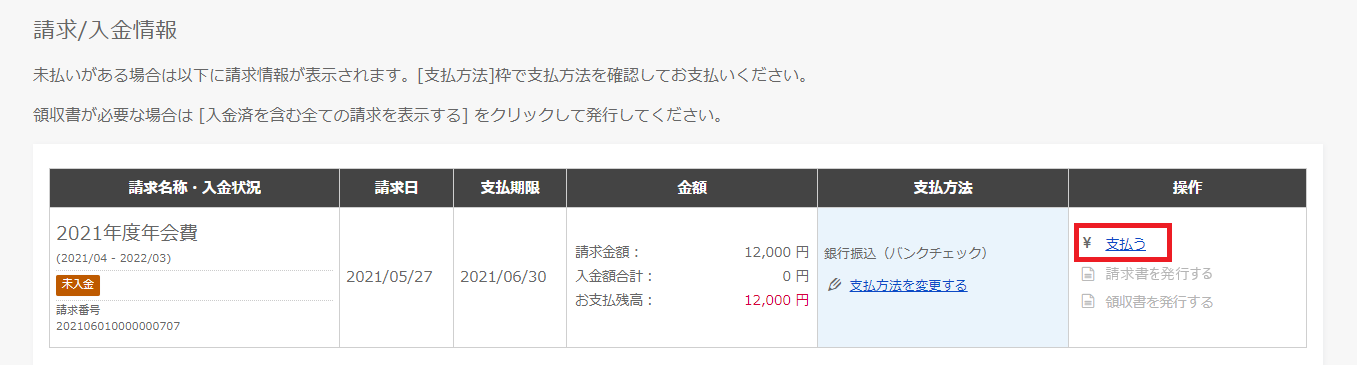The height and width of the screenshot is (365, 1357).
Task: Click the orange 未入金 status badge
Action: pos(78,285)
